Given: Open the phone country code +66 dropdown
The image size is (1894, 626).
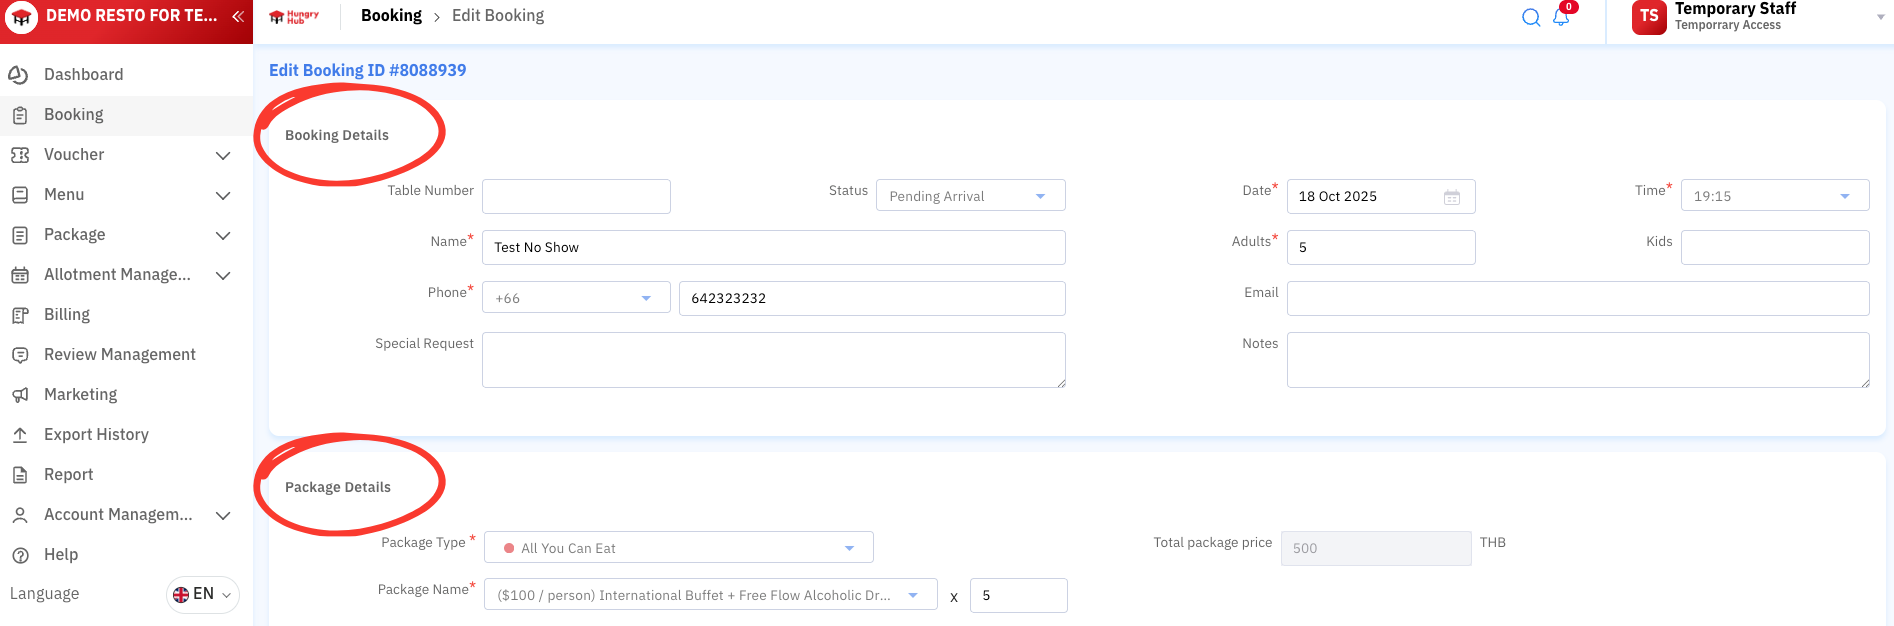Looking at the screenshot, I should tap(576, 297).
